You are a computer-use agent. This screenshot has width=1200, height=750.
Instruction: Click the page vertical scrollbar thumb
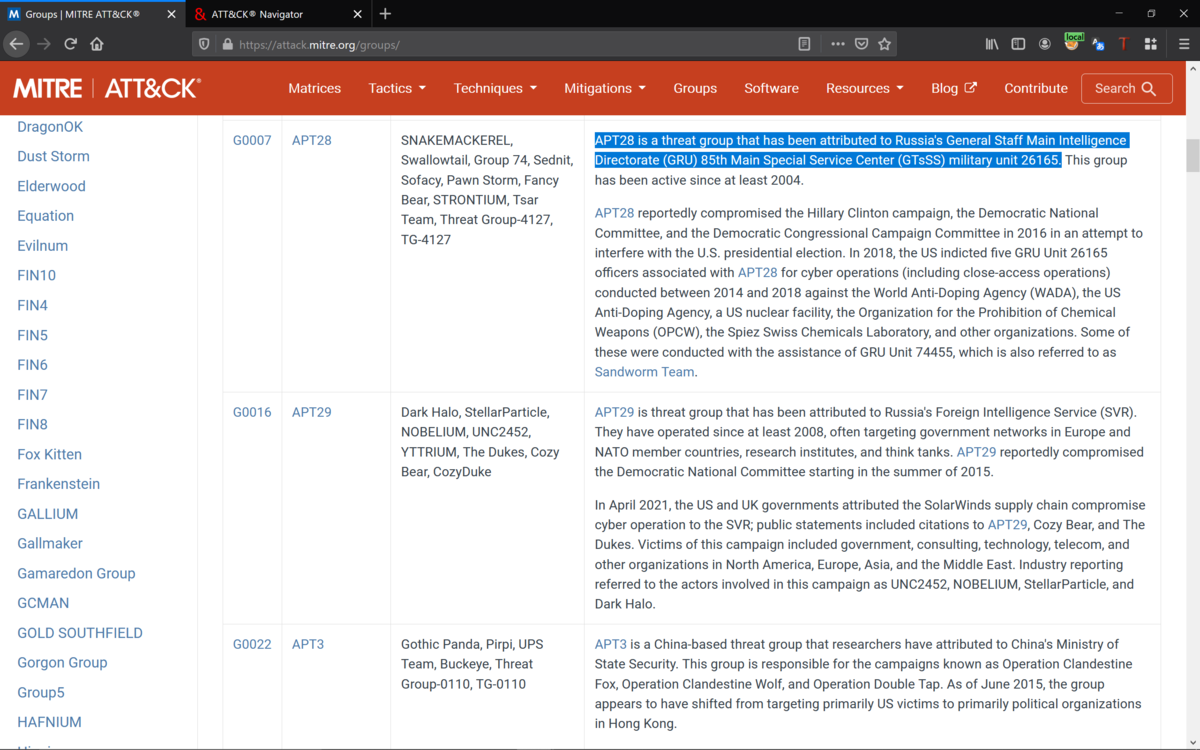tap(1191, 156)
